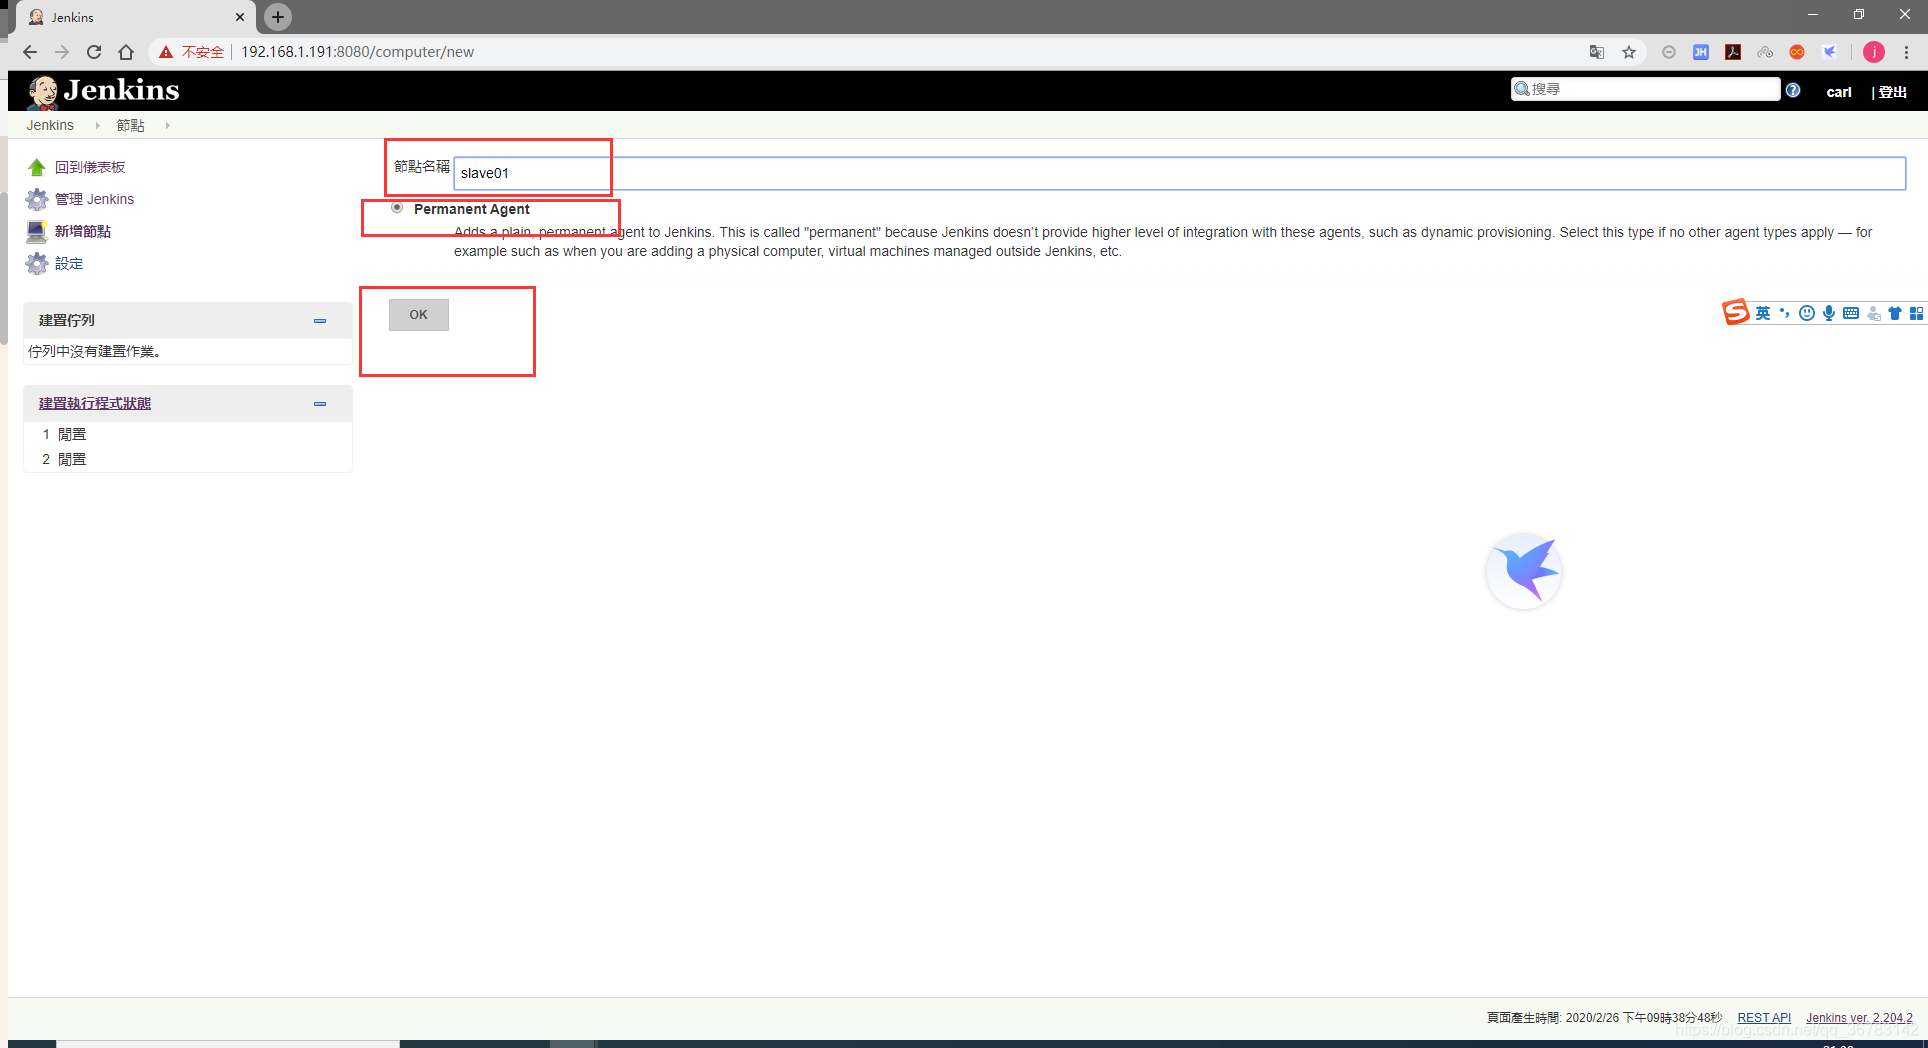The height and width of the screenshot is (1048, 1928).
Task: Open the REST API footer link
Action: (1764, 1018)
